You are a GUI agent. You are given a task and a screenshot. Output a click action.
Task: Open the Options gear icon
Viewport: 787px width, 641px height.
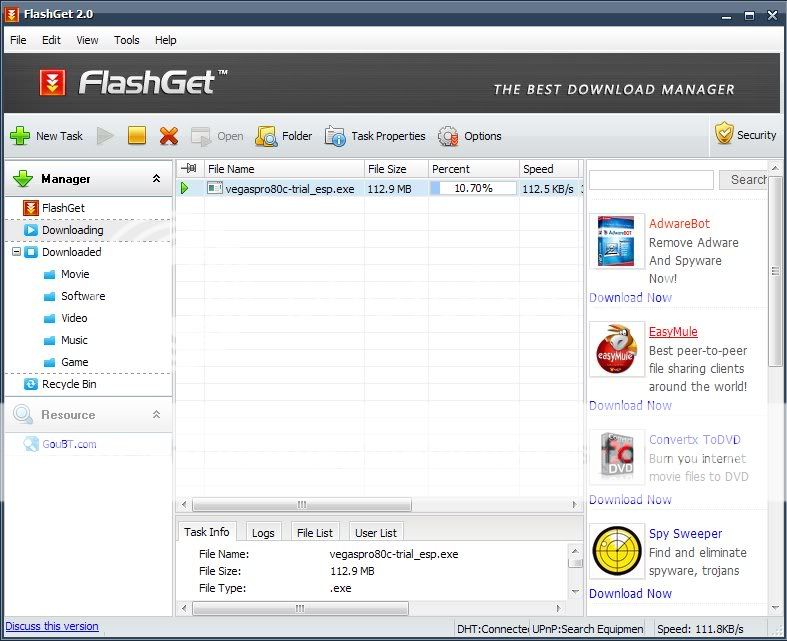click(x=448, y=136)
